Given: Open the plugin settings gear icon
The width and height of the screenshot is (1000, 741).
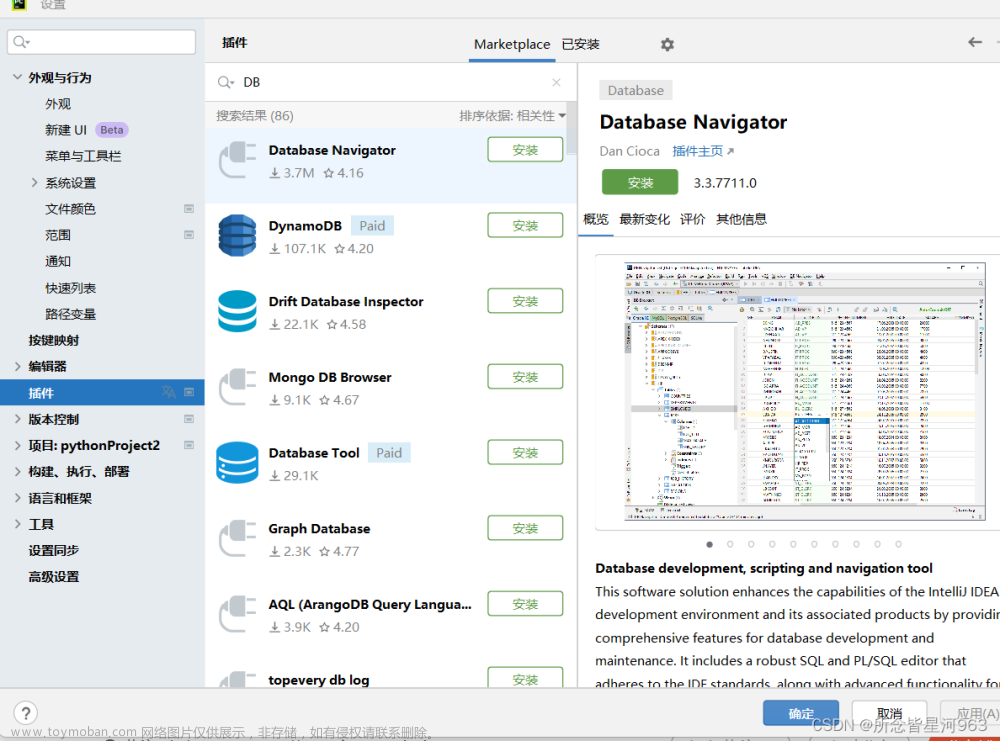Looking at the screenshot, I should 667,45.
